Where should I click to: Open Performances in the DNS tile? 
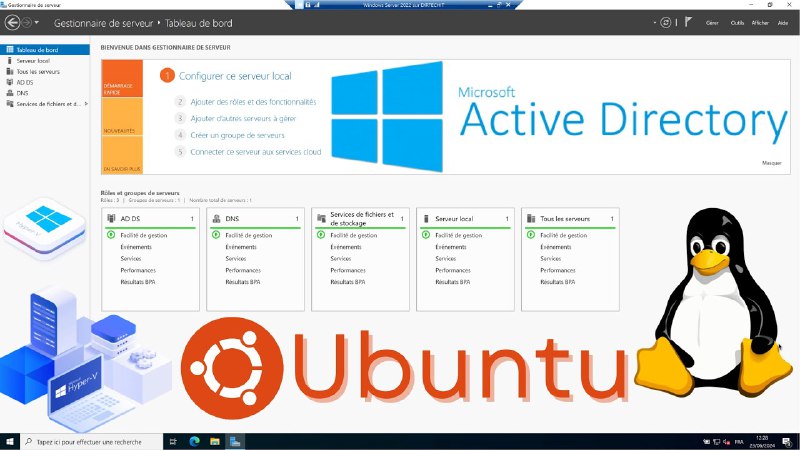coord(243,270)
